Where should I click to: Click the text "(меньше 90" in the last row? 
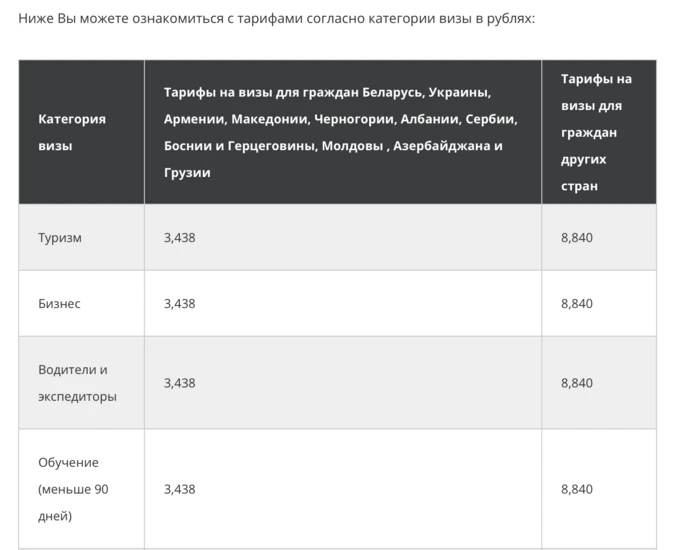pyautogui.click(x=73, y=489)
